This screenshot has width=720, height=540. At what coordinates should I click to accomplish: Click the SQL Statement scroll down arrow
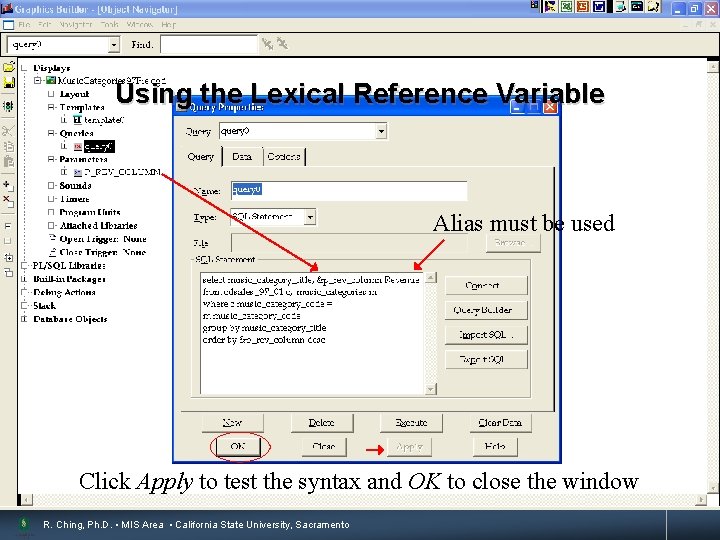click(430, 389)
